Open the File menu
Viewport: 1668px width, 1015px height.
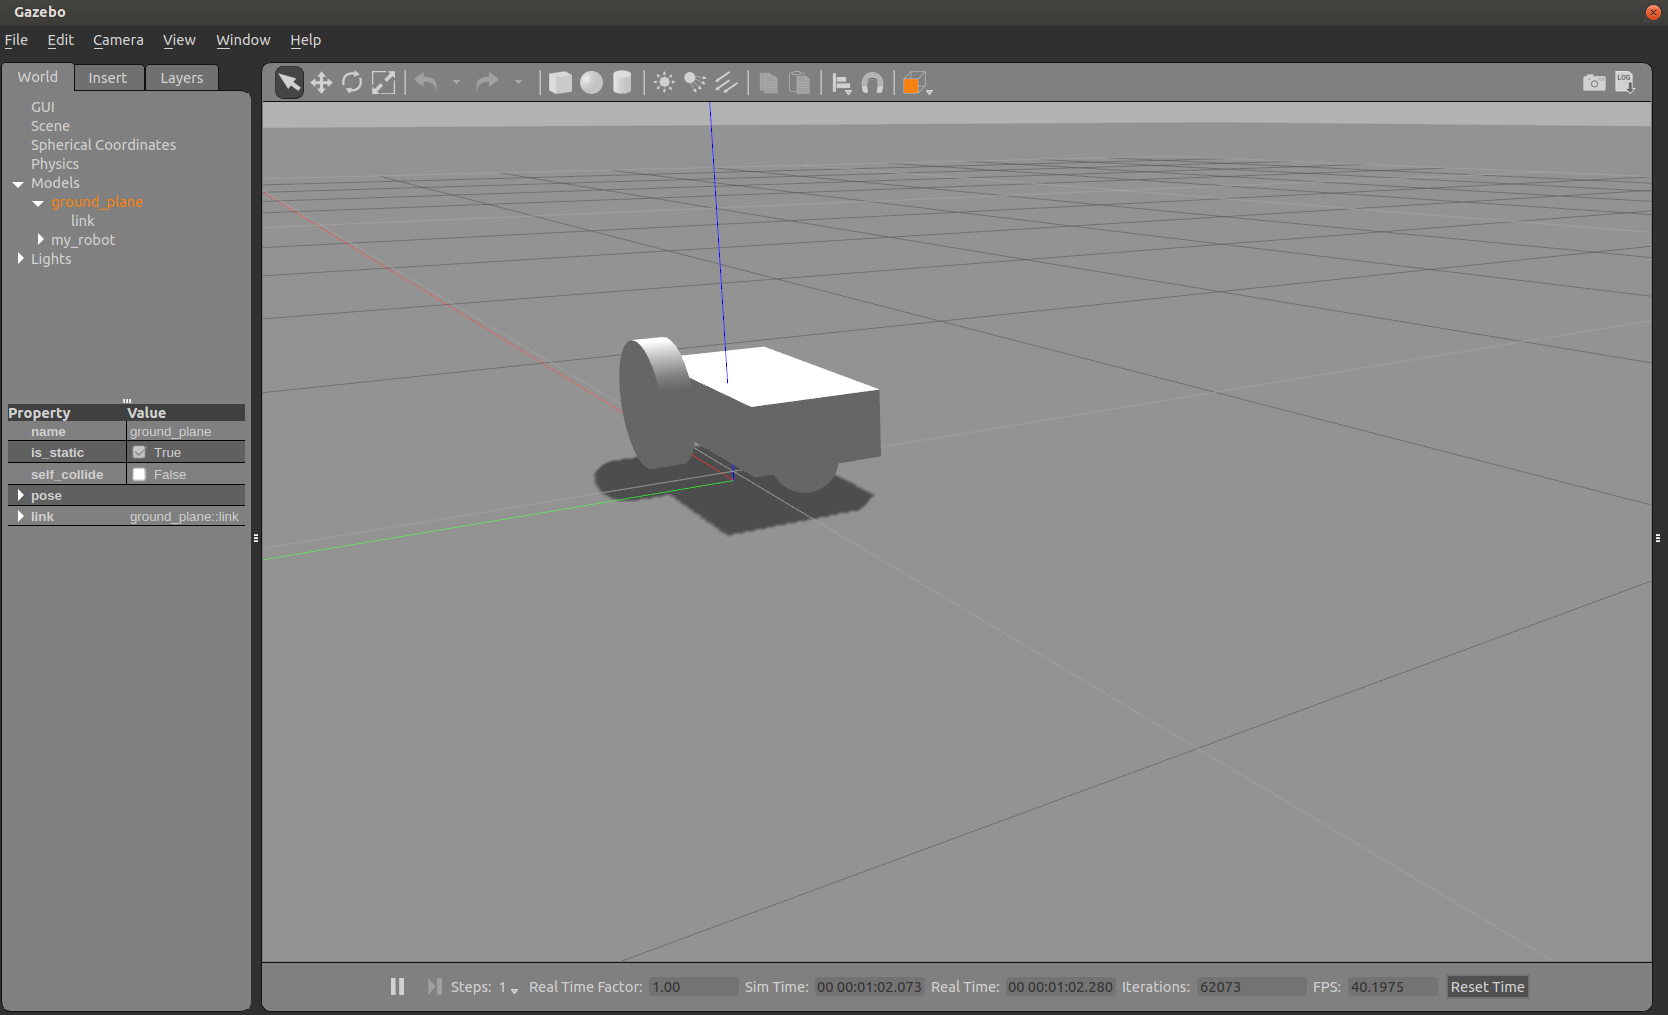pyautogui.click(x=16, y=40)
